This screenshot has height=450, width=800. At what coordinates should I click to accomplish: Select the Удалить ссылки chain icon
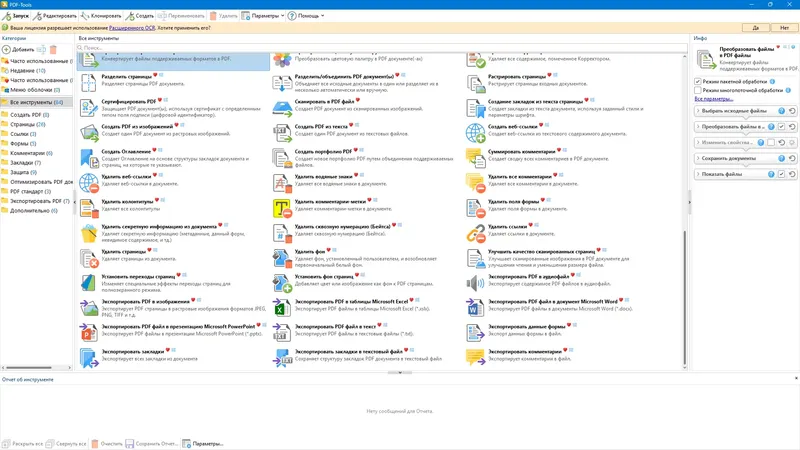475,233
